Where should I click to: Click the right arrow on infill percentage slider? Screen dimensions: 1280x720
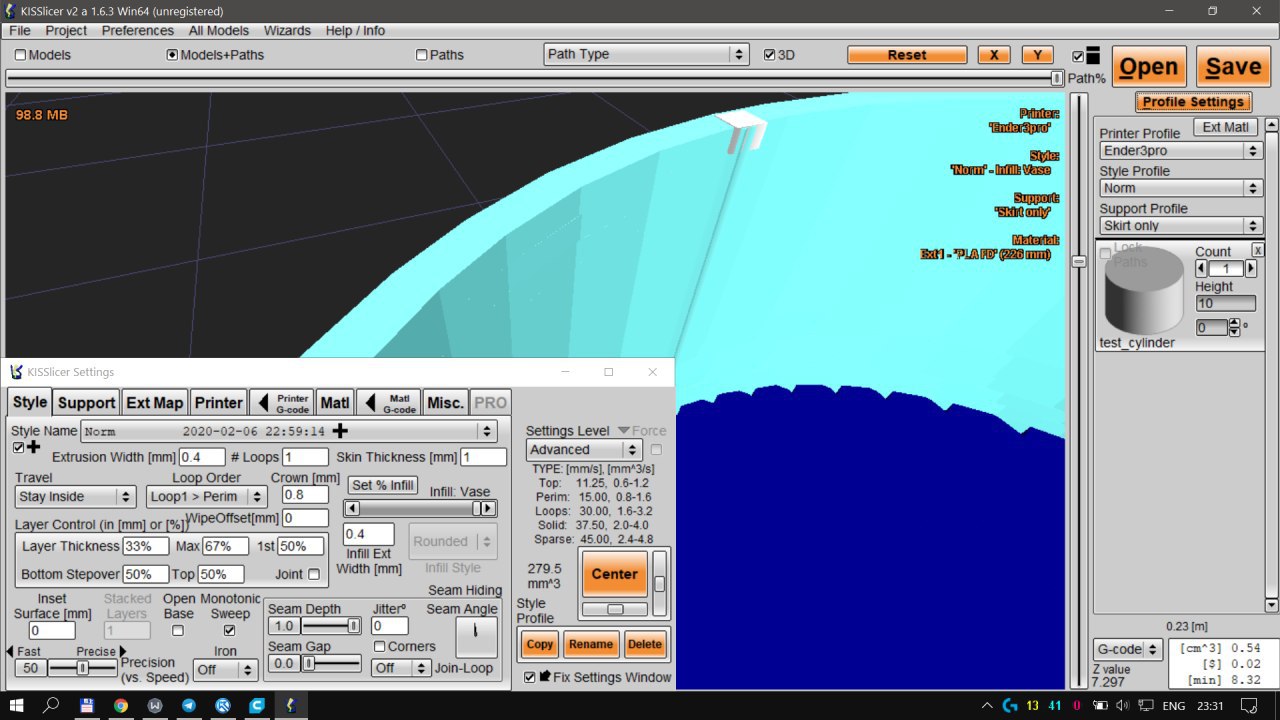coord(488,509)
